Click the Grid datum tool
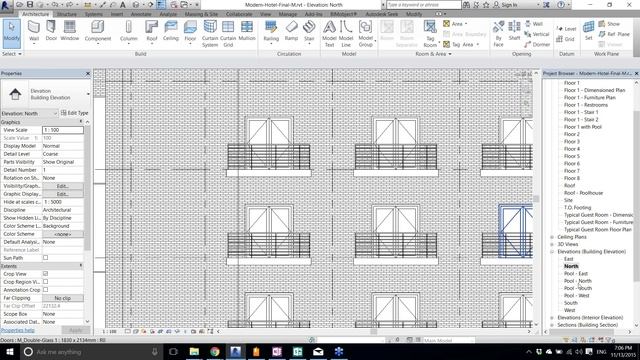Screen dimensions: 640x360 (x=566, y=39)
